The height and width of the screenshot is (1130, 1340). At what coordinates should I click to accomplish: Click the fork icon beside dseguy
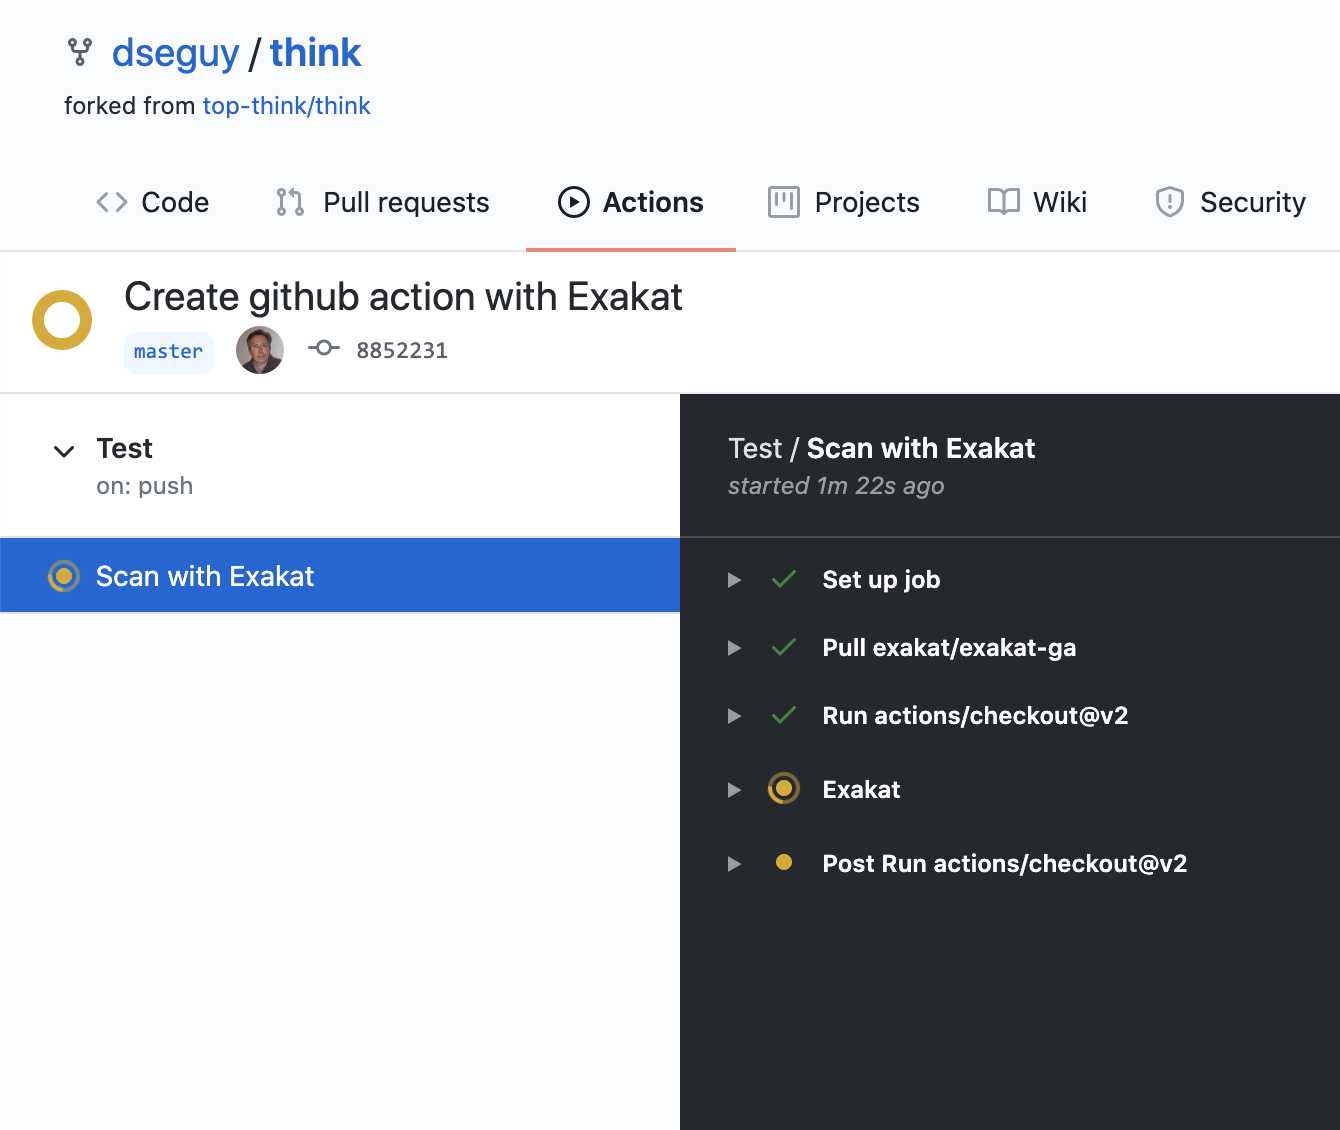(80, 52)
